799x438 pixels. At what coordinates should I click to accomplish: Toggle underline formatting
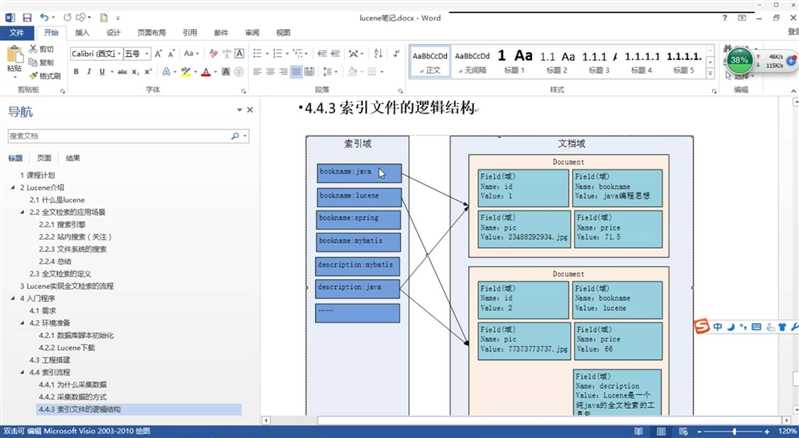point(102,72)
